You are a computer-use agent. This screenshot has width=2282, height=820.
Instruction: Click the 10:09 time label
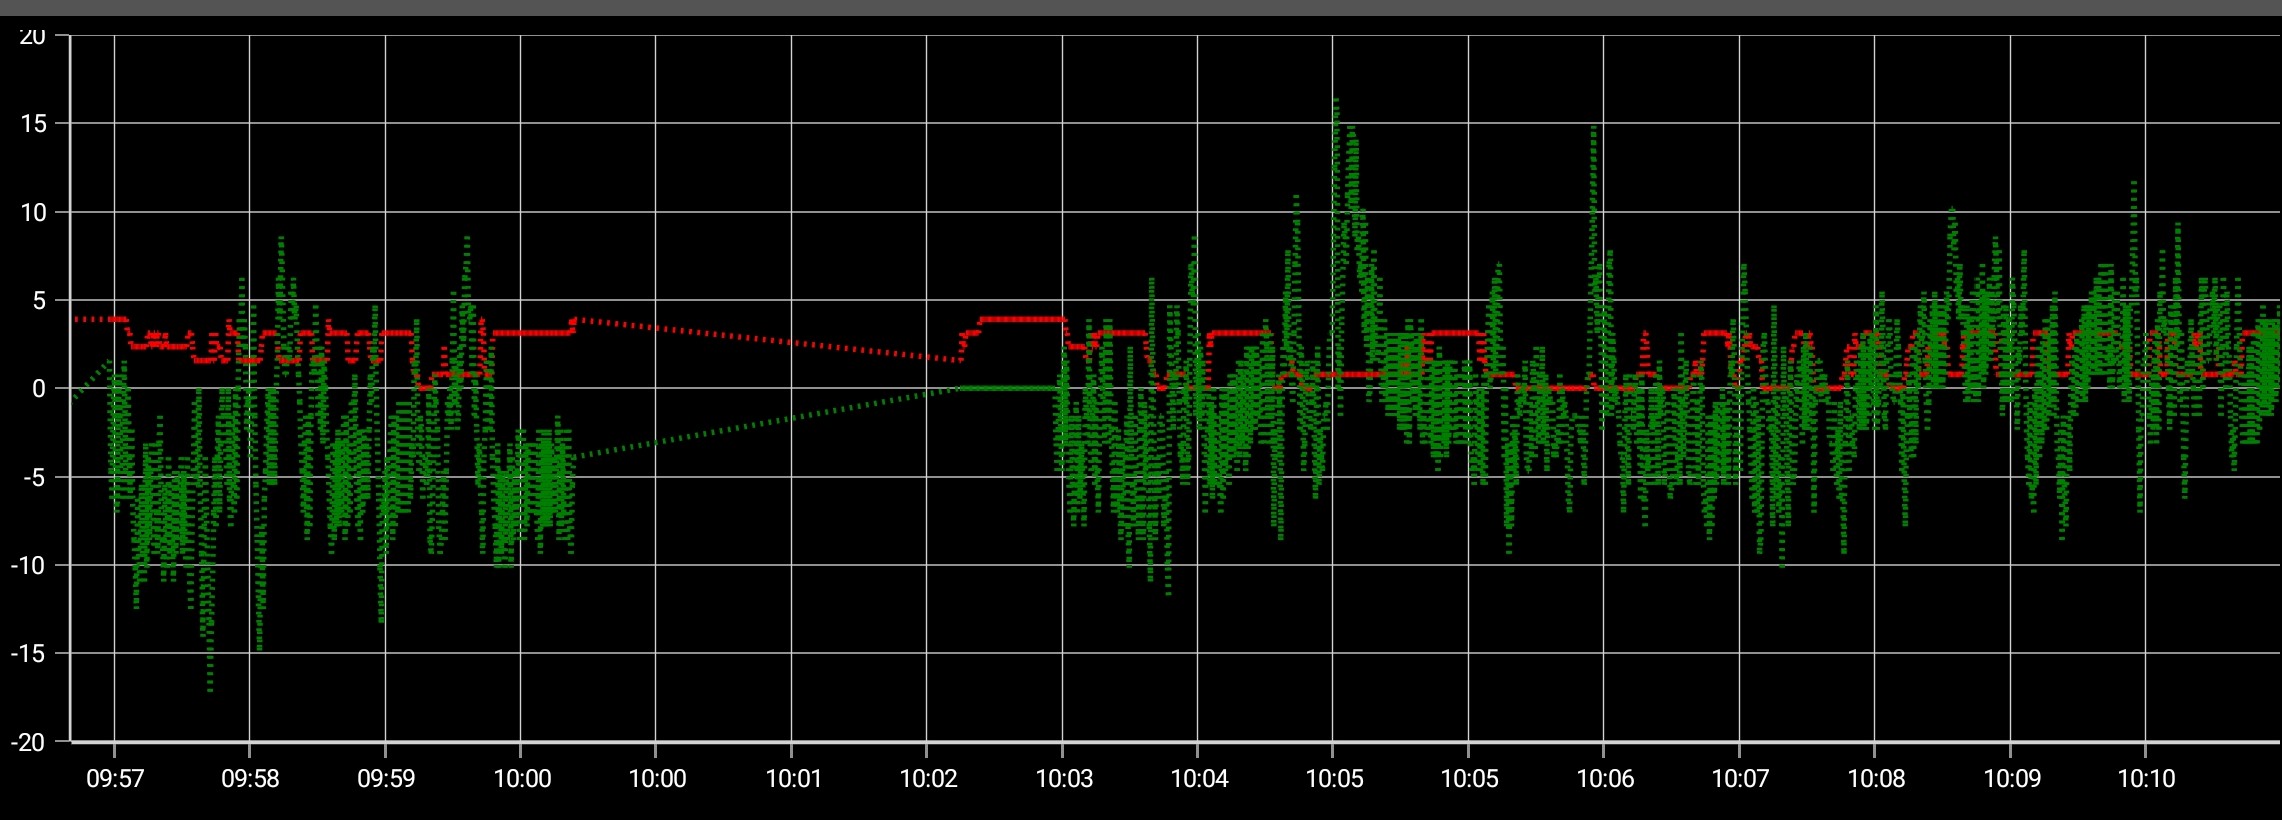[x=2012, y=779]
